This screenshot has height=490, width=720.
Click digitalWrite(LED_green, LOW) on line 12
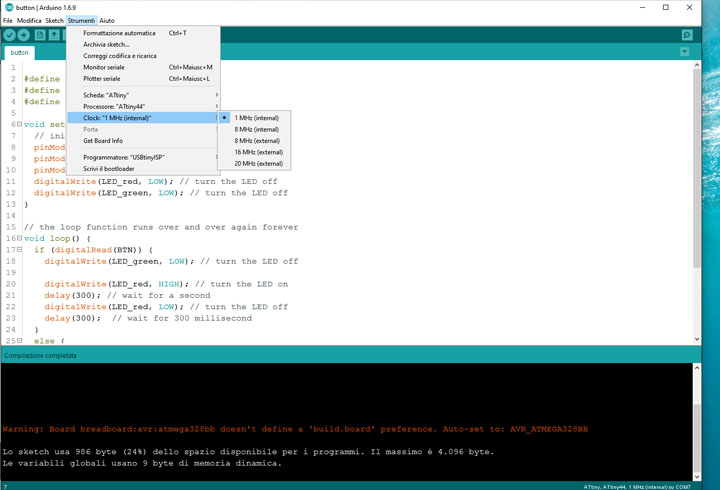(161, 193)
